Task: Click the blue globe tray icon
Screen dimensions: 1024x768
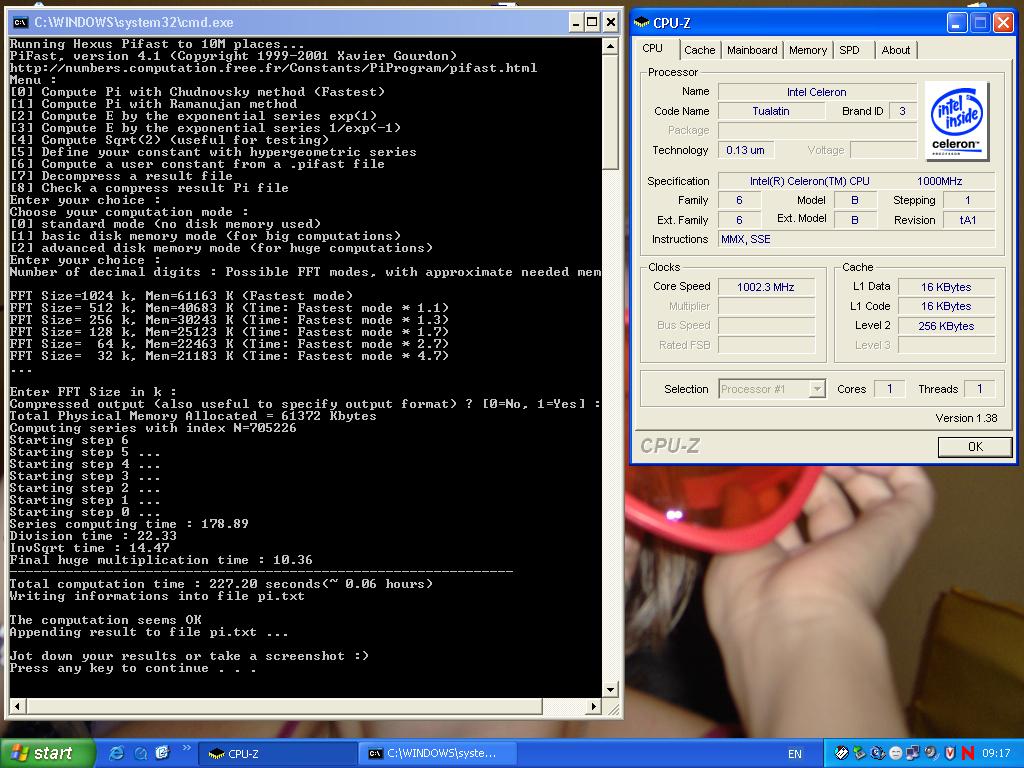Action: 878,753
